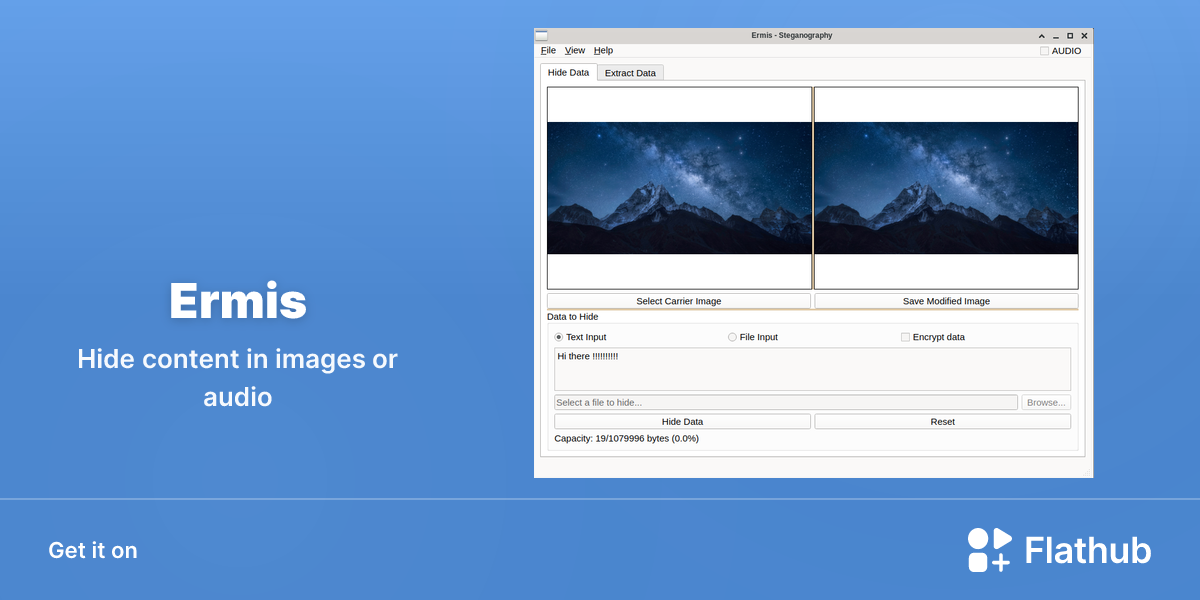Image resolution: width=1200 pixels, height=600 pixels.
Task: Tick the Encrypt data checkbox
Action: (x=905, y=337)
